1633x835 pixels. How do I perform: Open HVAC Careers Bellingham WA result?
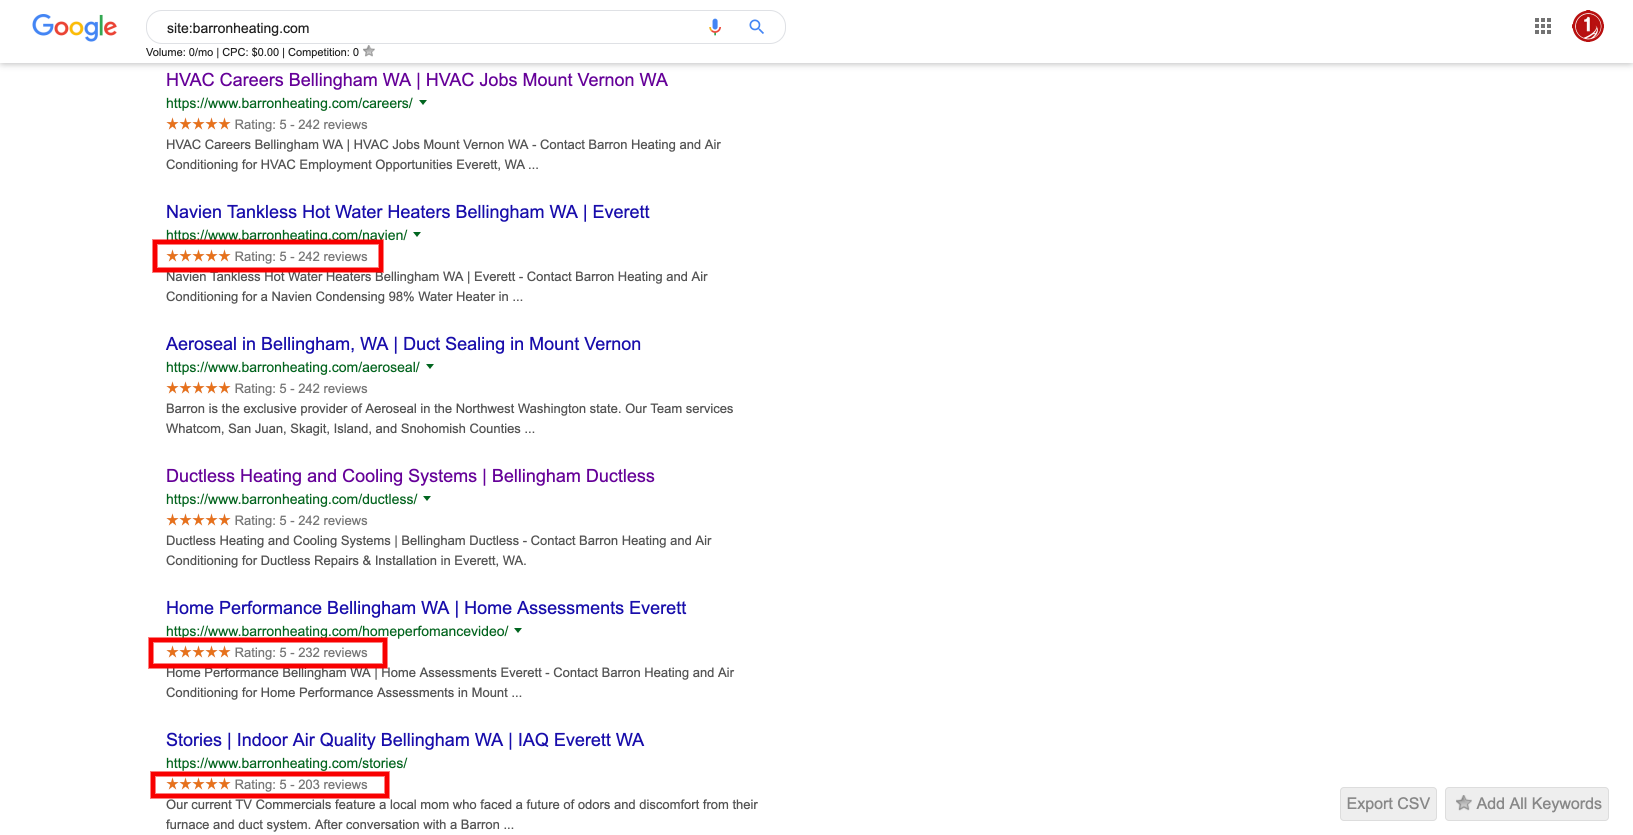click(x=417, y=80)
